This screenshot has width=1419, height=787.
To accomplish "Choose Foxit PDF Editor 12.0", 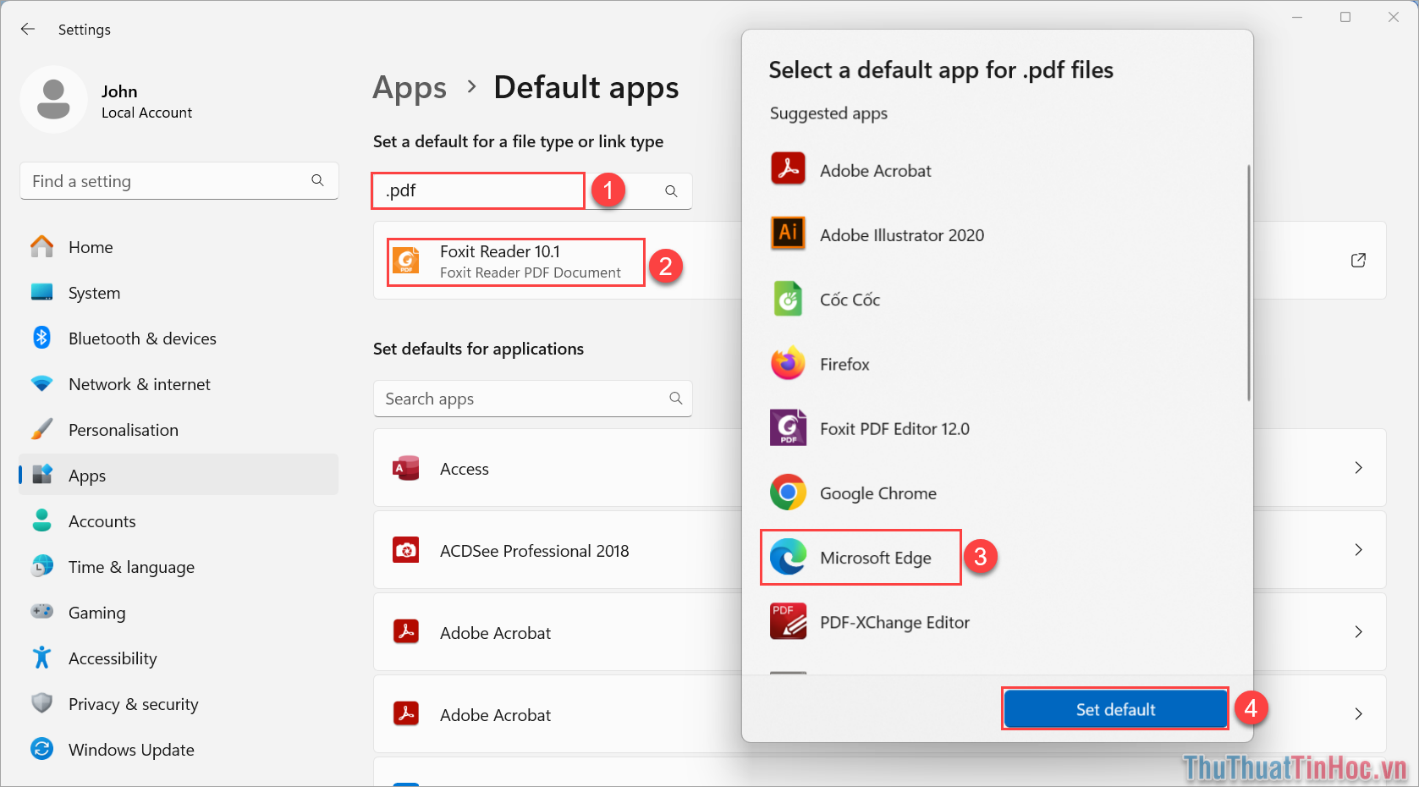I will [893, 428].
